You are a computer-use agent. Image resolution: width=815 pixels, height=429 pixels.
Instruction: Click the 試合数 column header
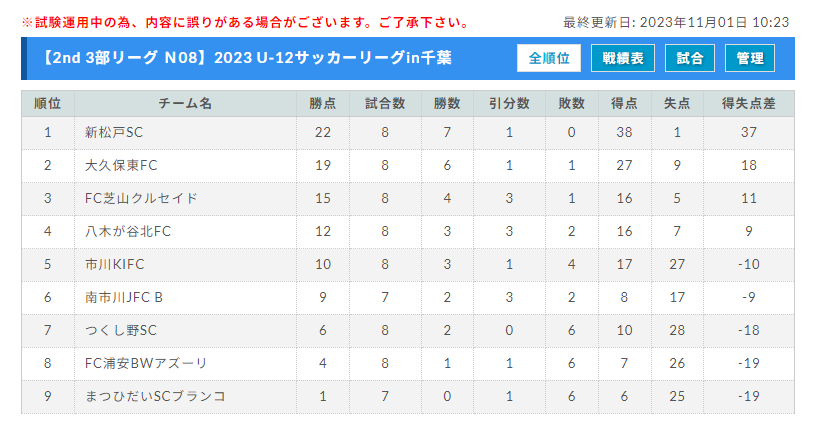point(385,103)
